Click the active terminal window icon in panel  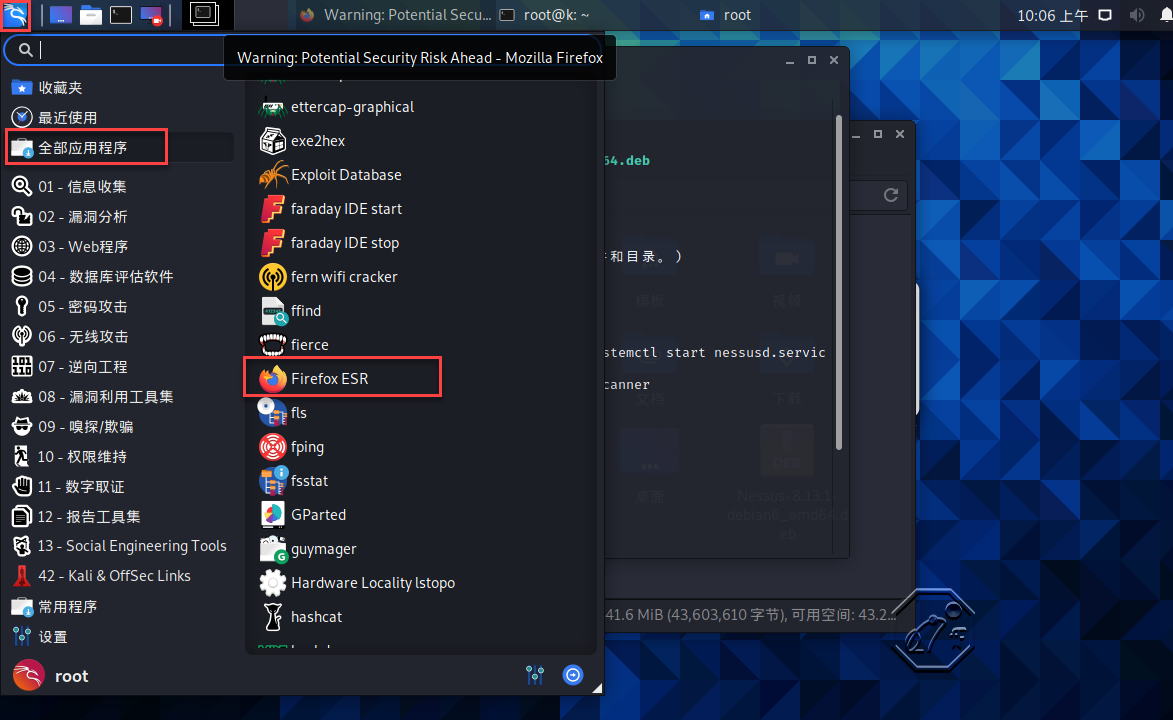tap(203, 14)
